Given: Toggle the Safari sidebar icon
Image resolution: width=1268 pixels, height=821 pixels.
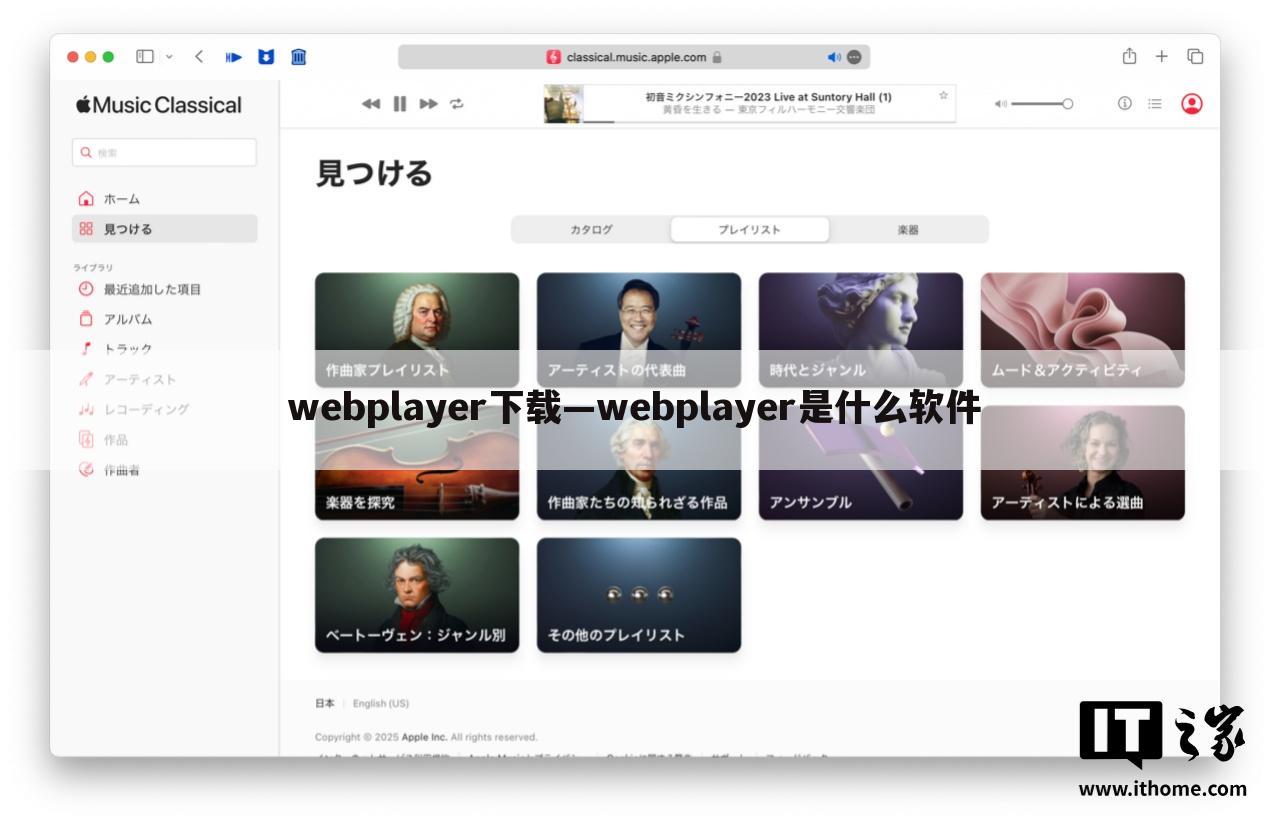Looking at the screenshot, I should coord(145,57).
